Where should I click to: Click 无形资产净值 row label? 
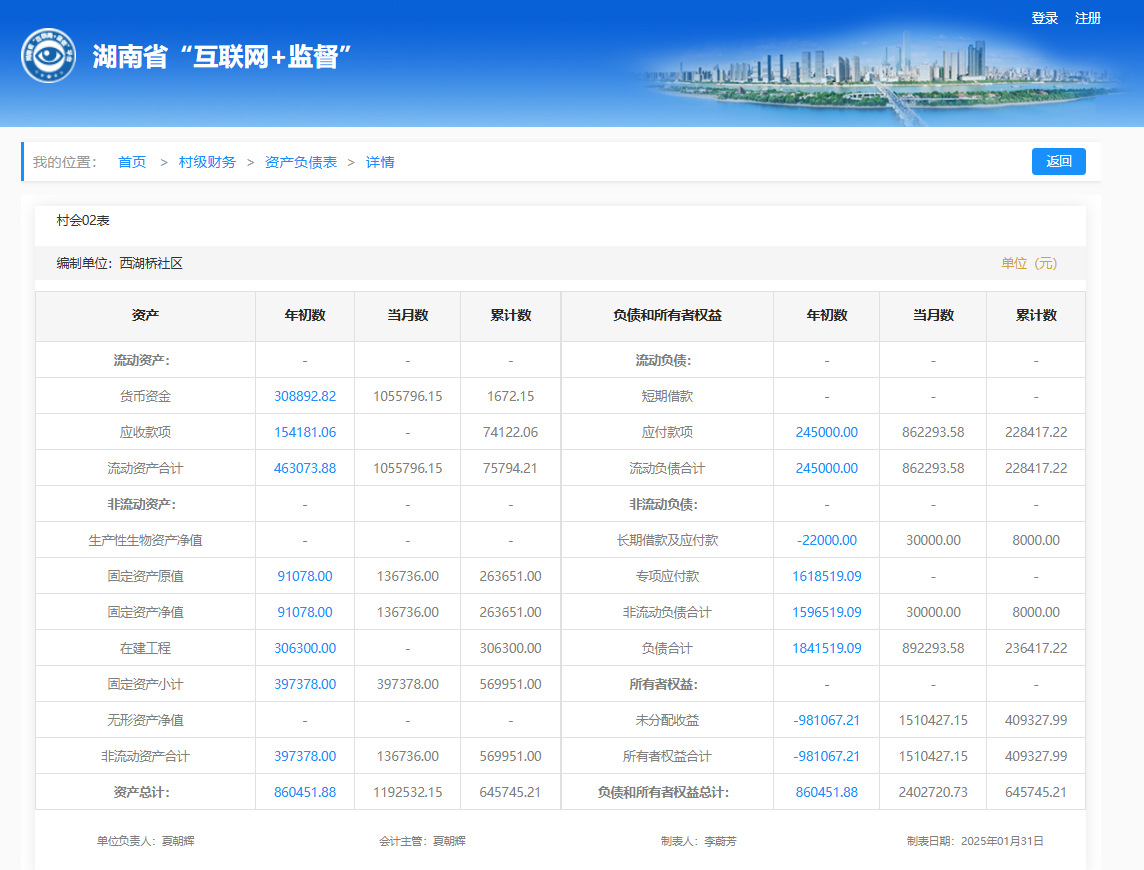tap(145, 720)
